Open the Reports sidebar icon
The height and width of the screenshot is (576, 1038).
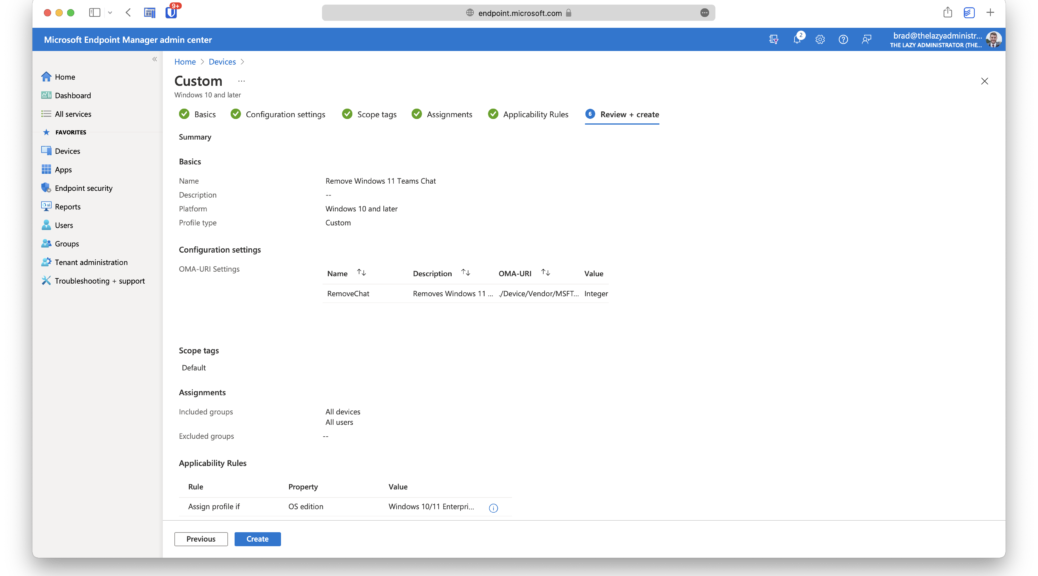coord(46,207)
